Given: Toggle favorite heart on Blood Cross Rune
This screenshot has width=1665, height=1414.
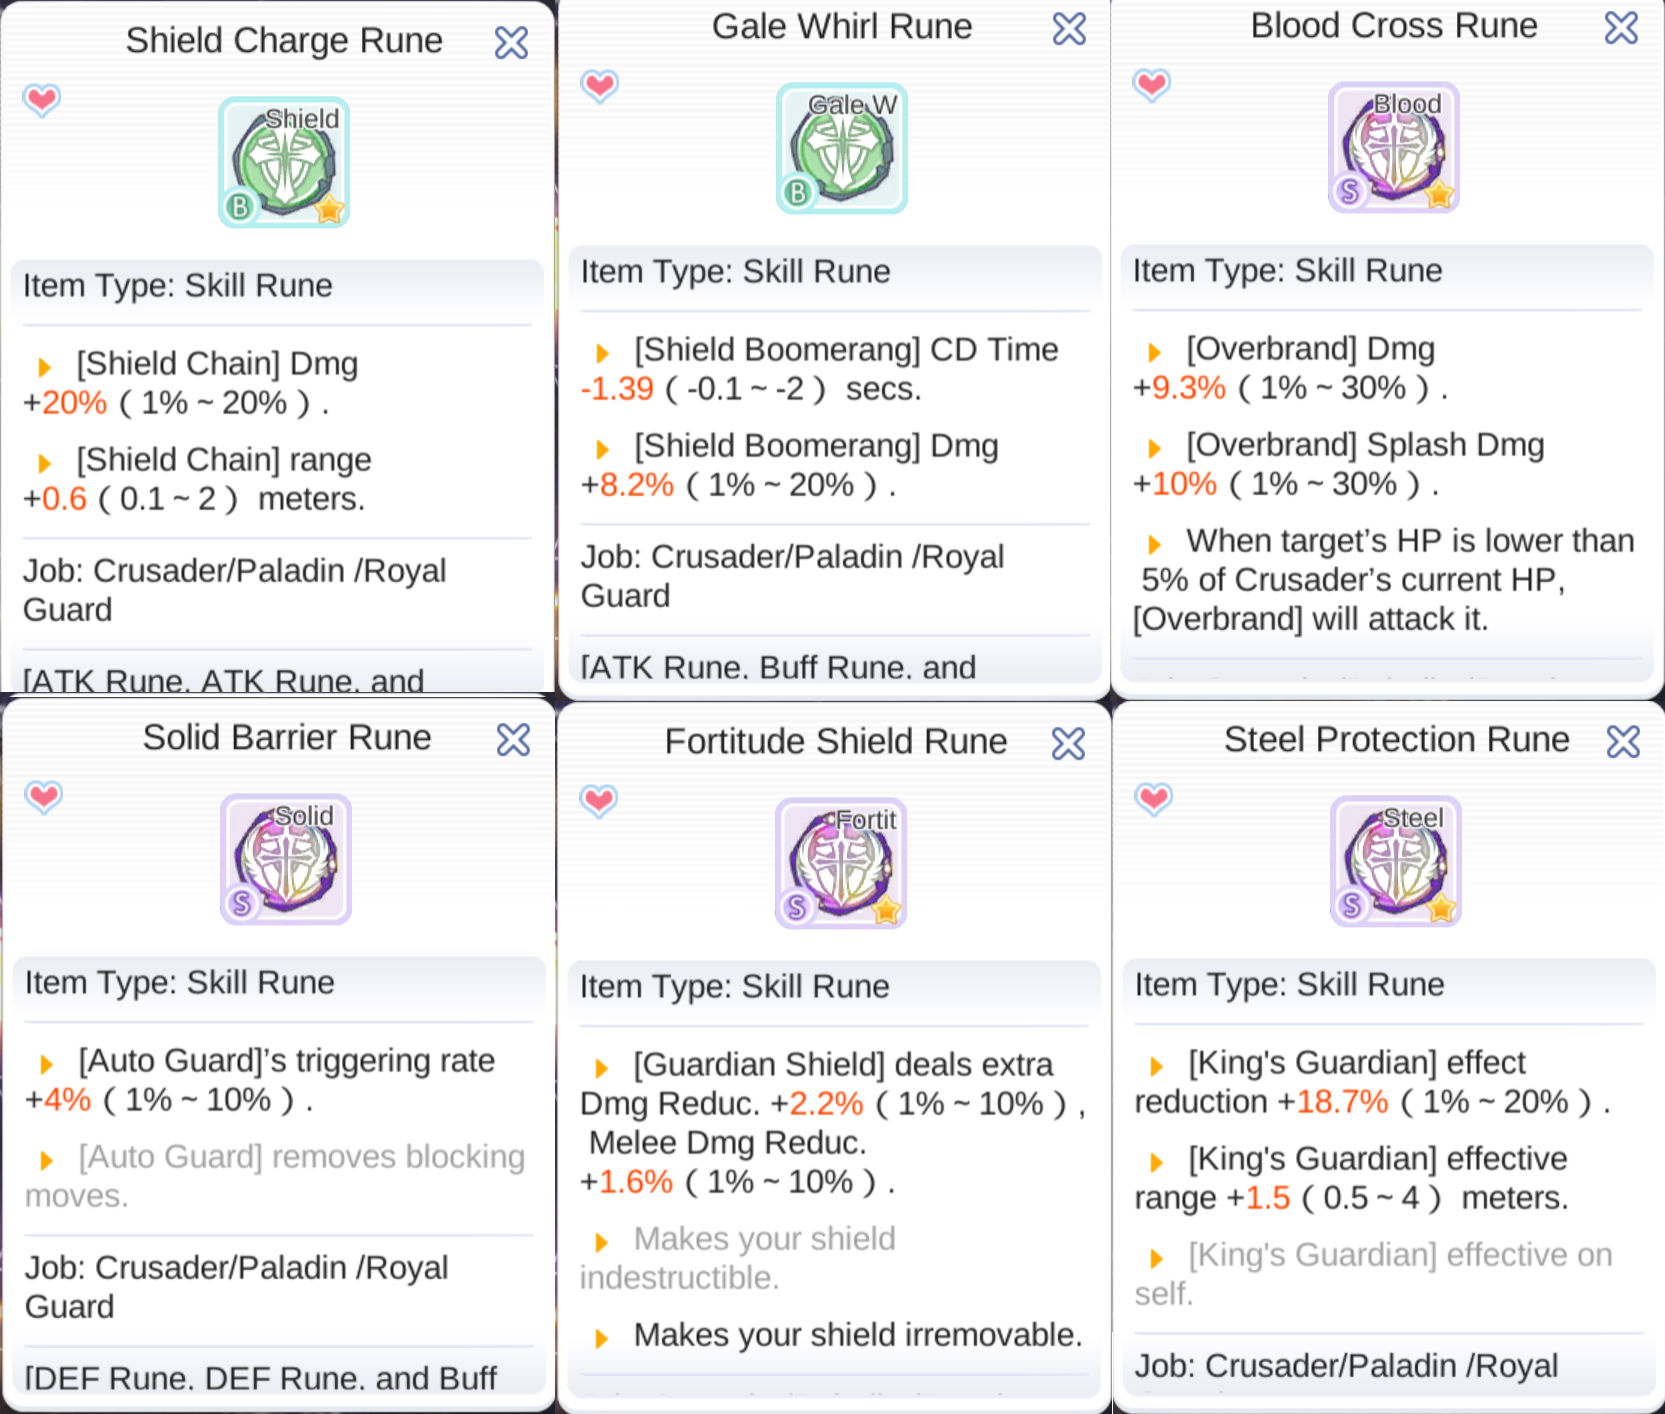Looking at the screenshot, I should point(1152,85).
